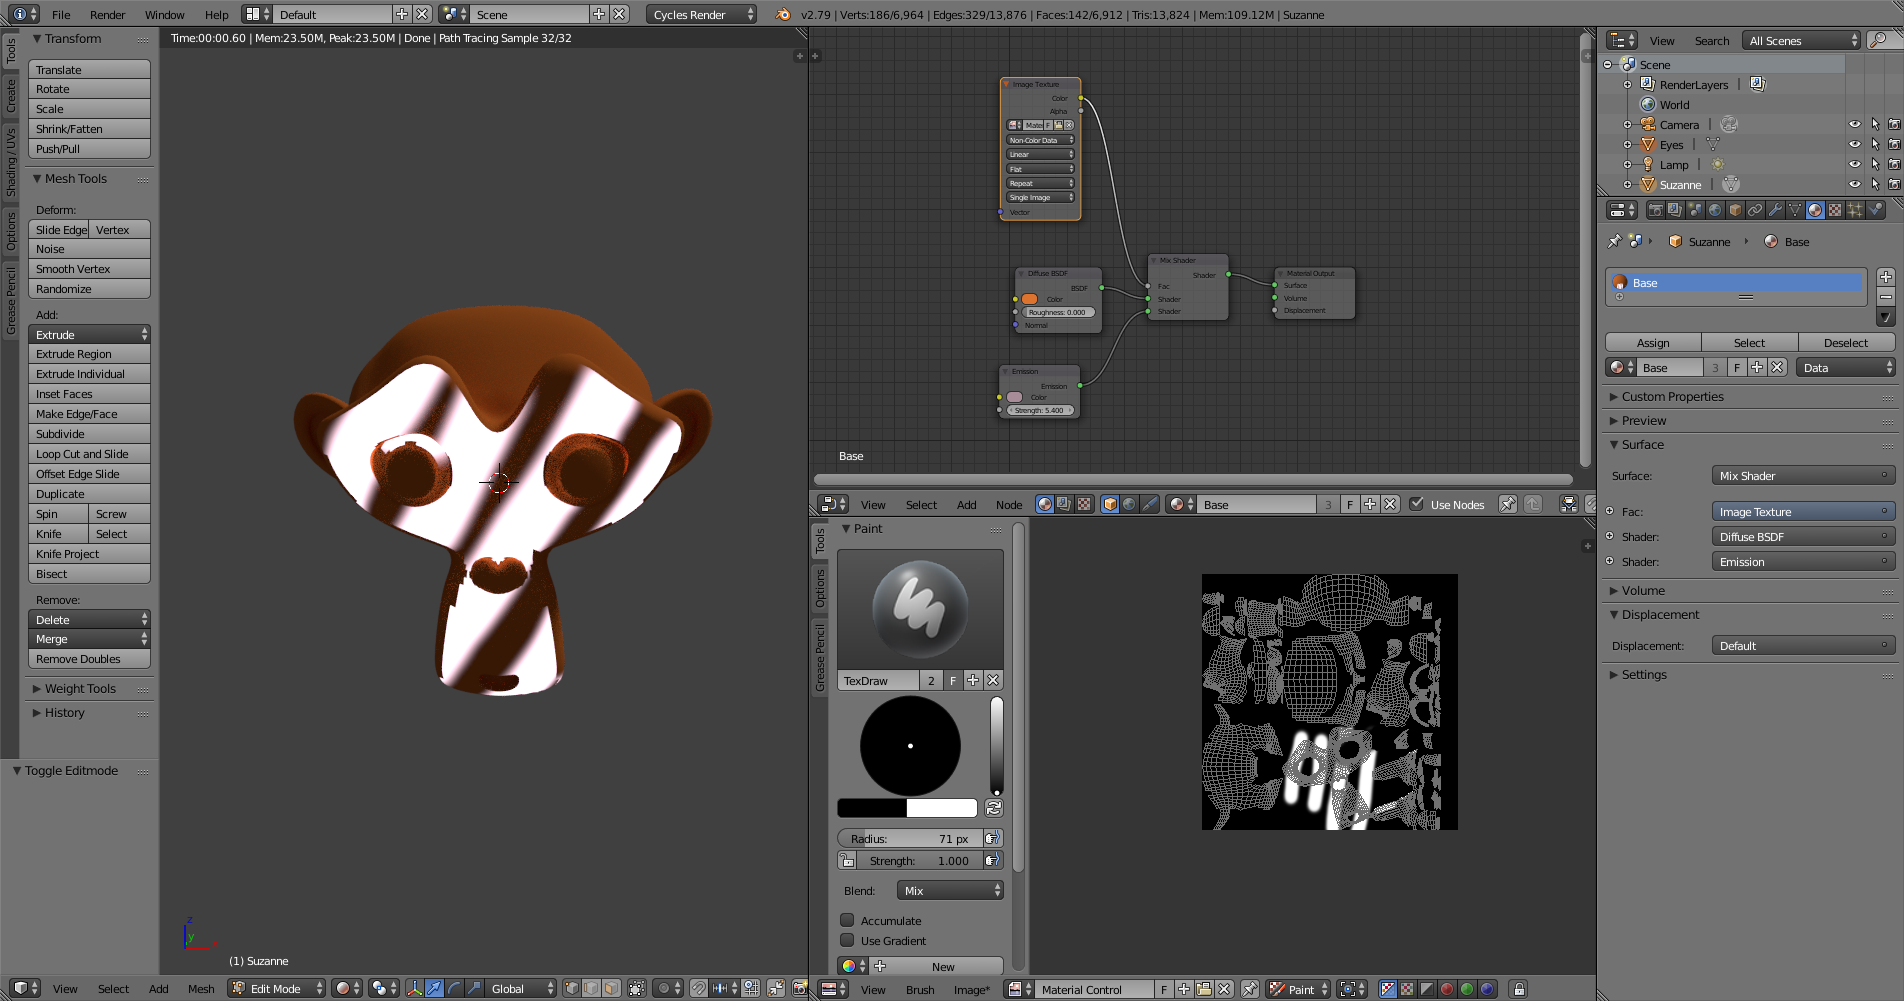This screenshot has width=1904, height=1001.
Task: Pick color on brush color wheel
Action: [x=910, y=746]
